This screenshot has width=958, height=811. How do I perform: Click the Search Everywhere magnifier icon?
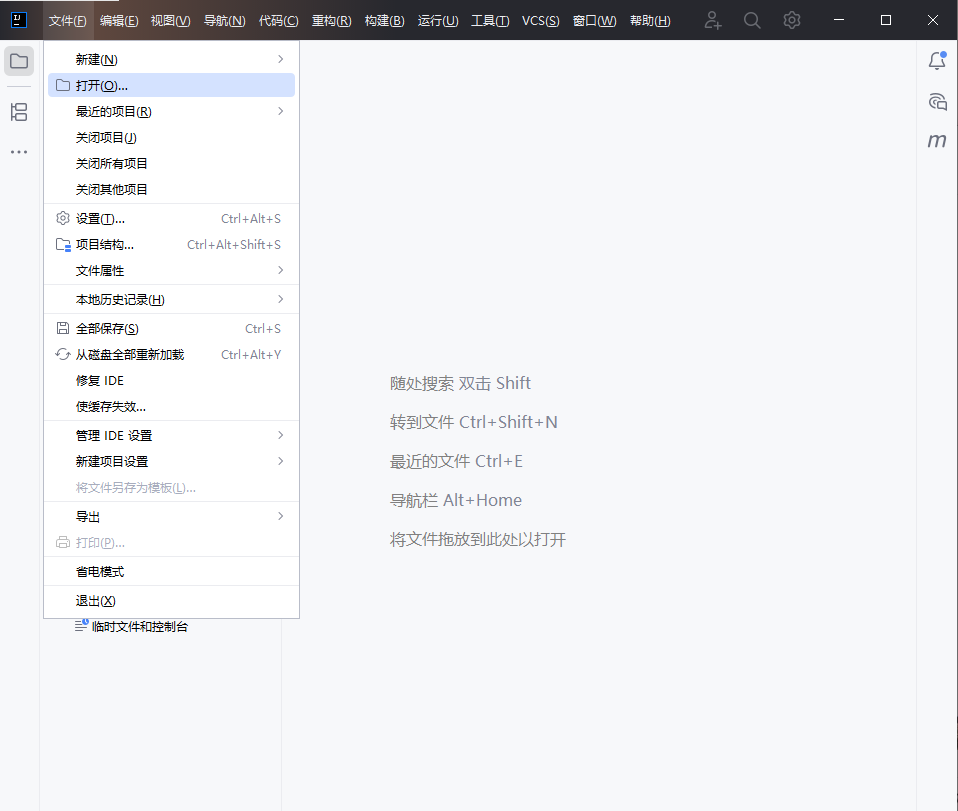pyautogui.click(x=752, y=20)
